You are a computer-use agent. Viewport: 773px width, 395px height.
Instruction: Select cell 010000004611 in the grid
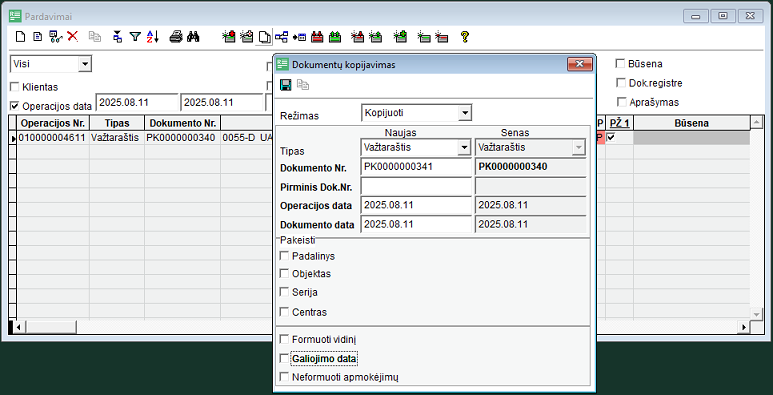click(x=53, y=138)
